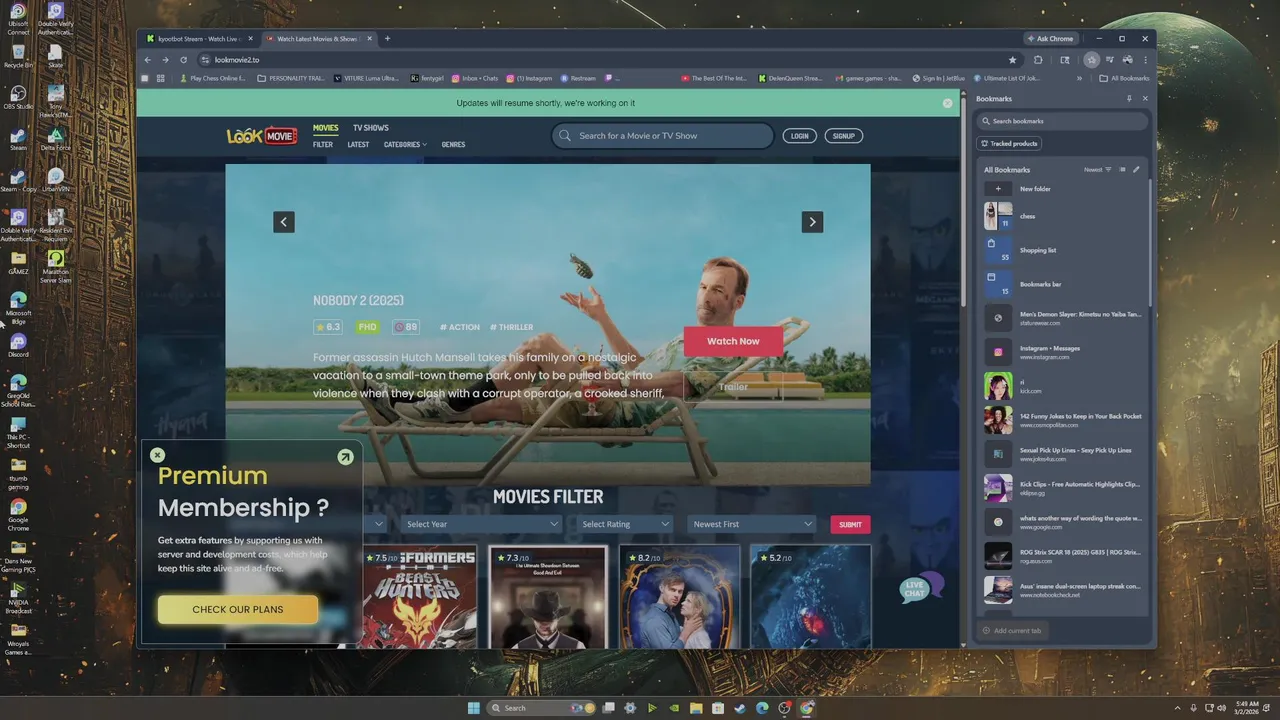Screen dimensions: 1280x720
Task: Close the green updates notice banner
Action: click(947, 103)
